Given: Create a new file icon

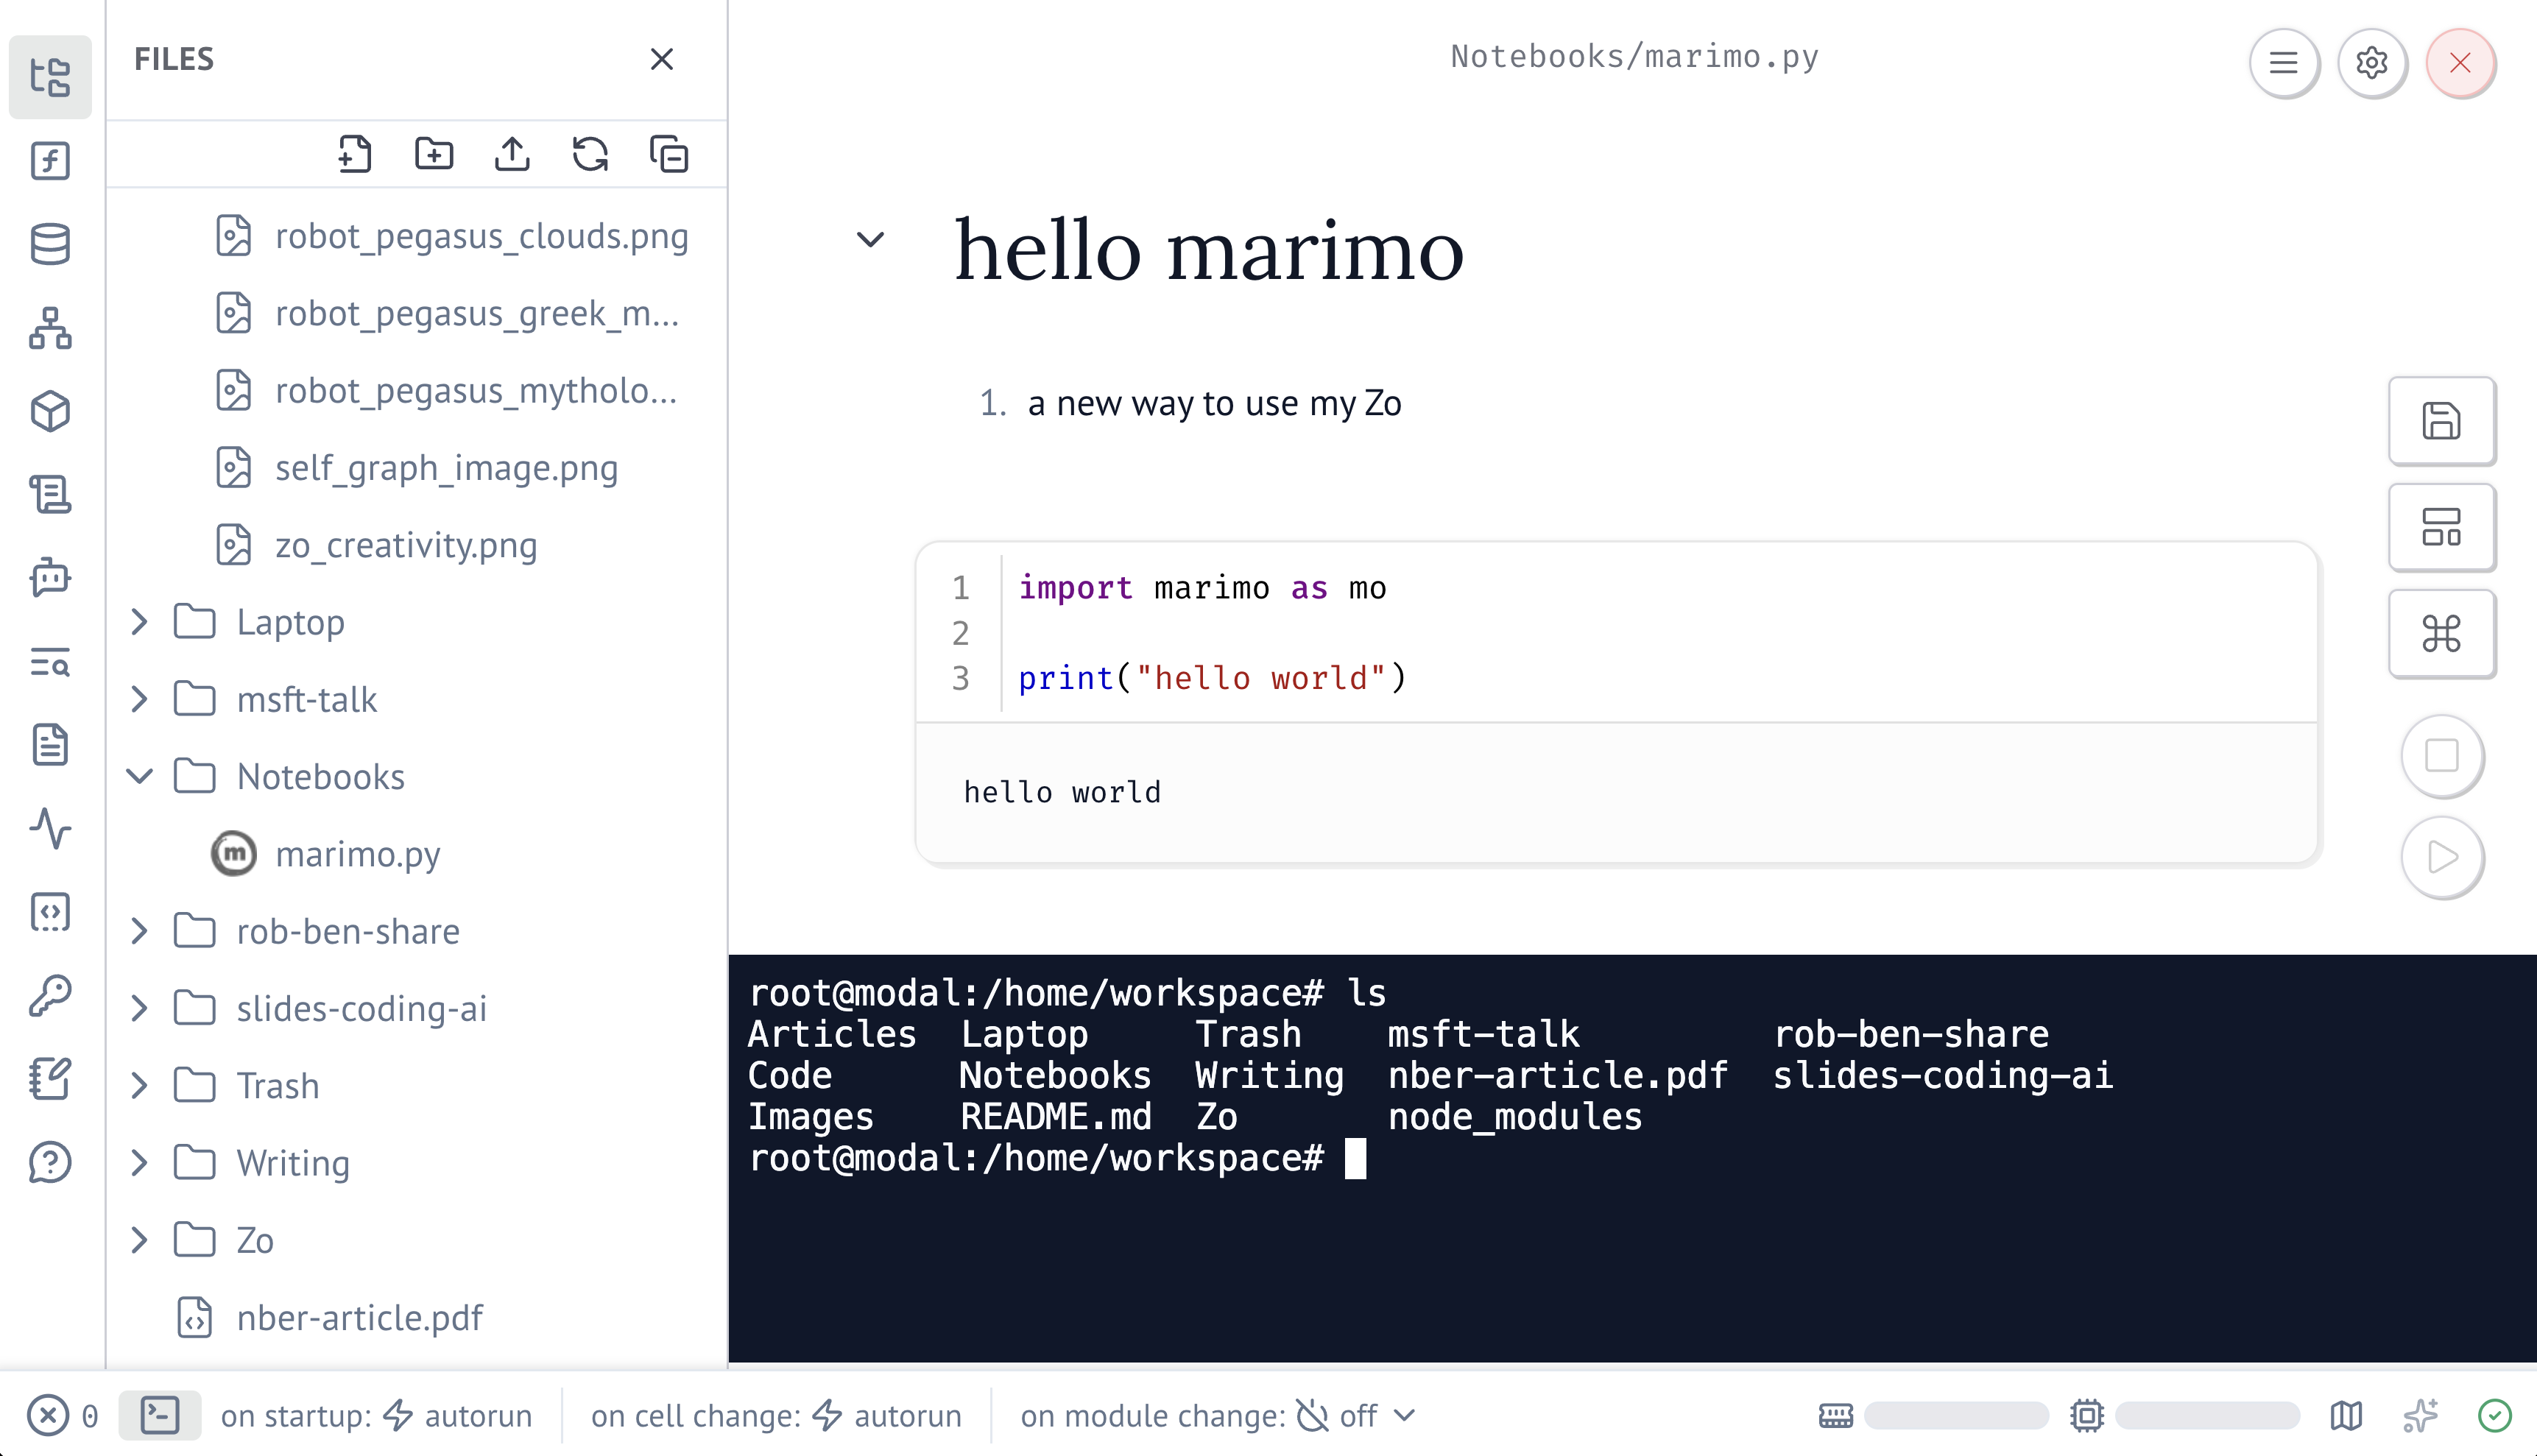Looking at the screenshot, I should 355,154.
